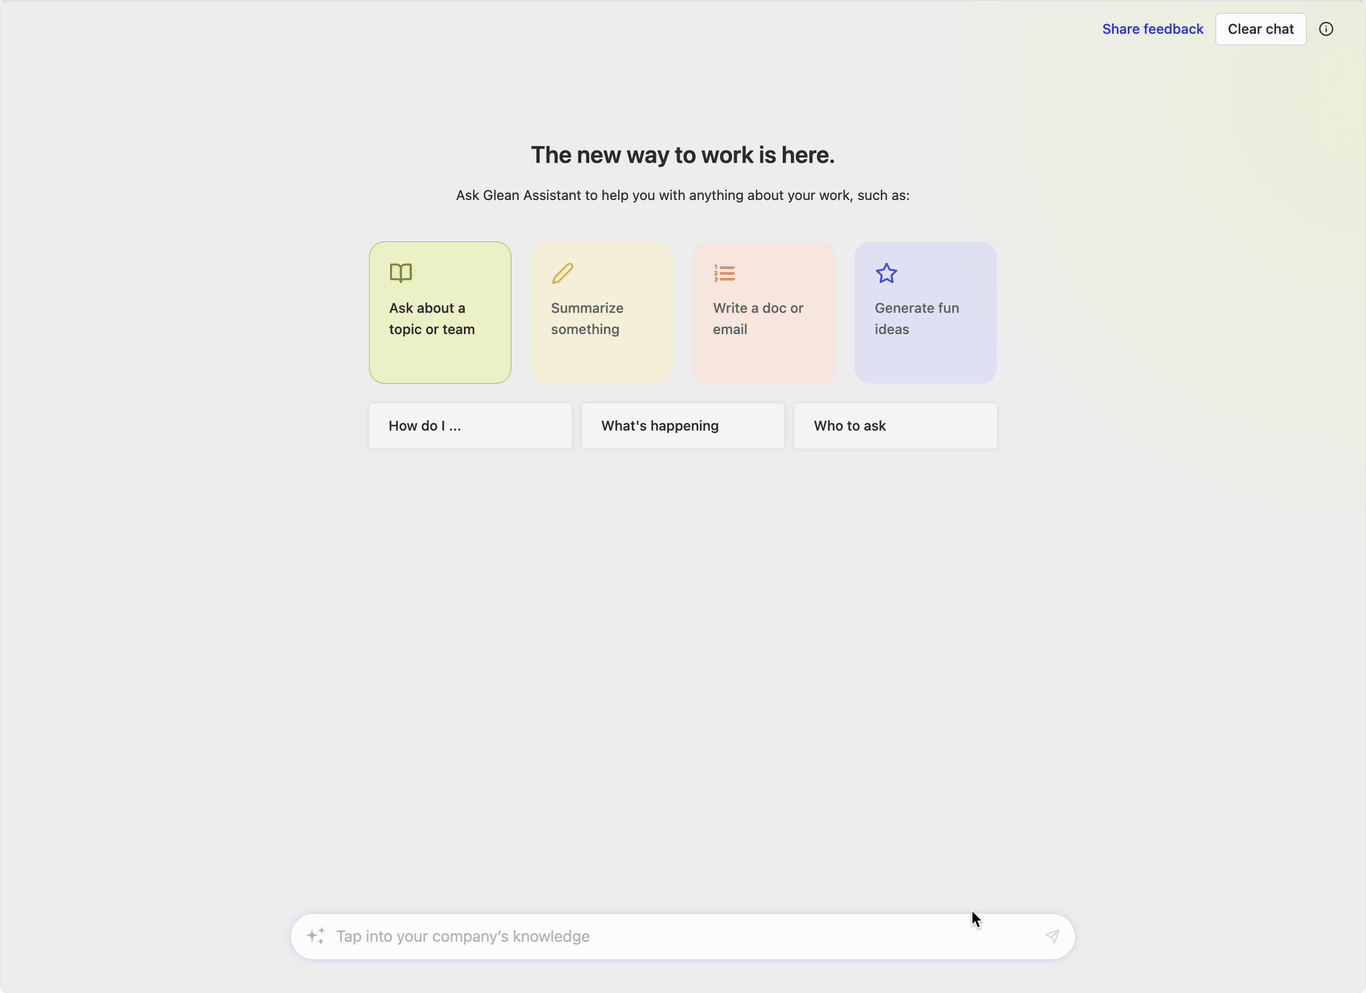Select the 'What's happening' prompt shortcut
Screen dimensions: 1366x993
point(682,425)
